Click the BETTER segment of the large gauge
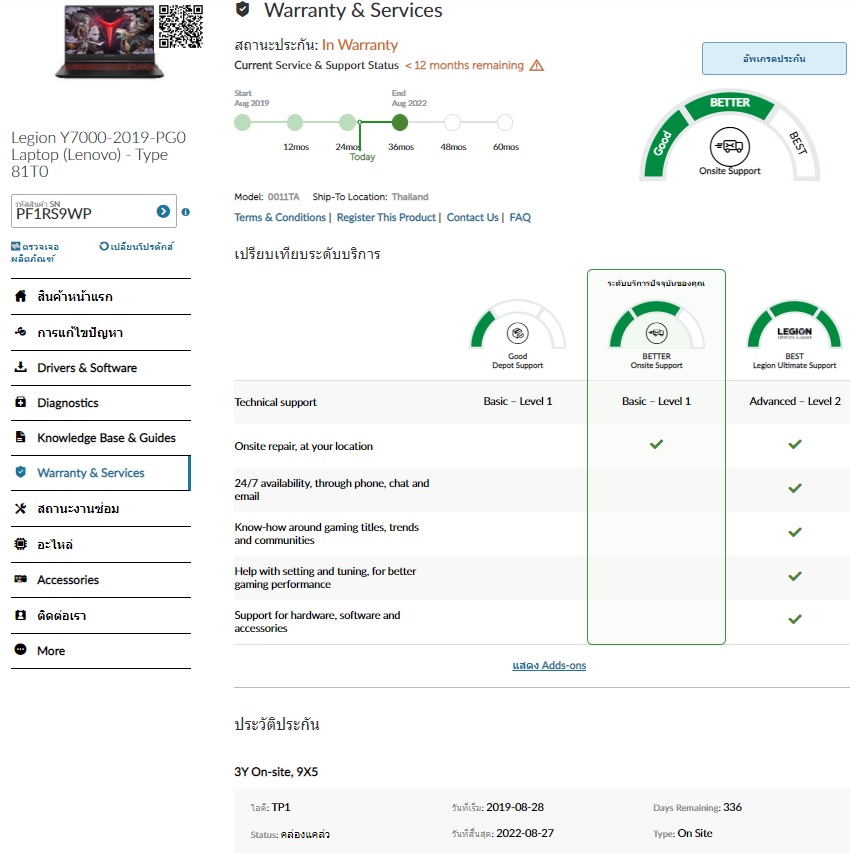 click(730, 102)
